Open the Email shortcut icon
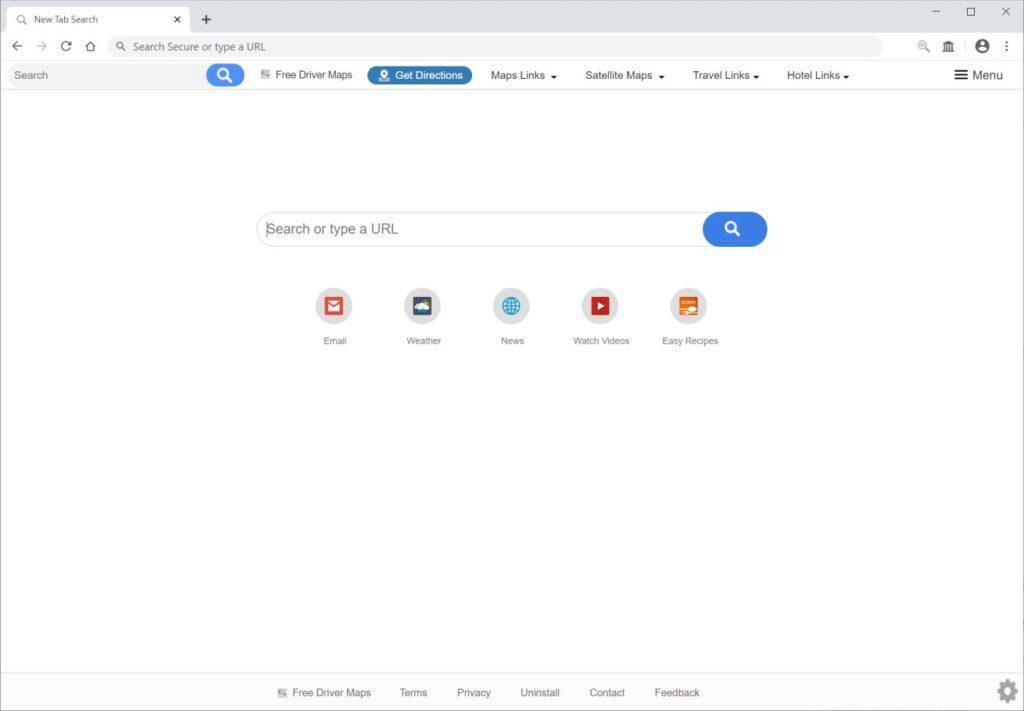The image size is (1024, 711). coord(334,306)
